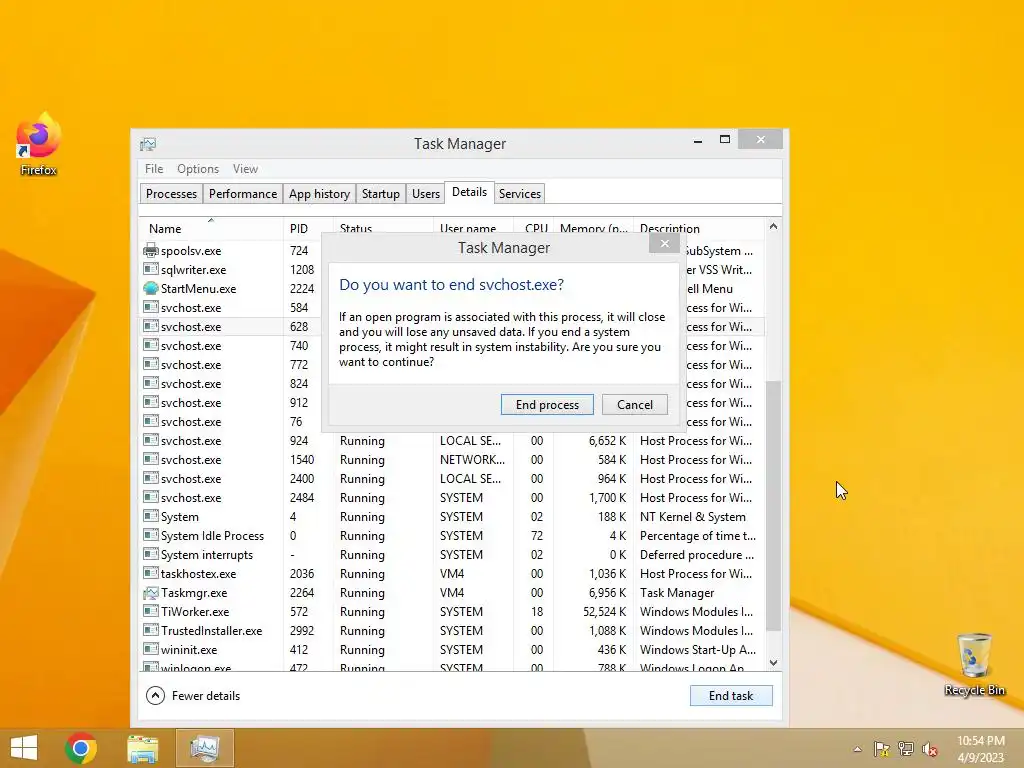1024x768 pixels.
Task: Open the View menu
Action: pyautogui.click(x=246, y=168)
